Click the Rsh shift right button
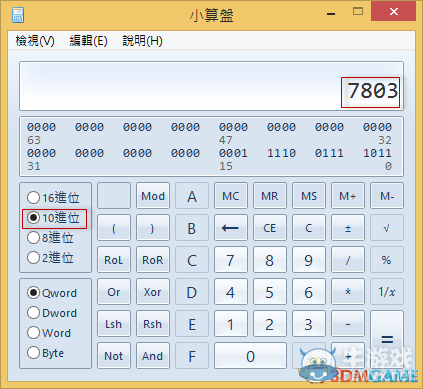Viewport: 423px width, 389px height. [153, 324]
